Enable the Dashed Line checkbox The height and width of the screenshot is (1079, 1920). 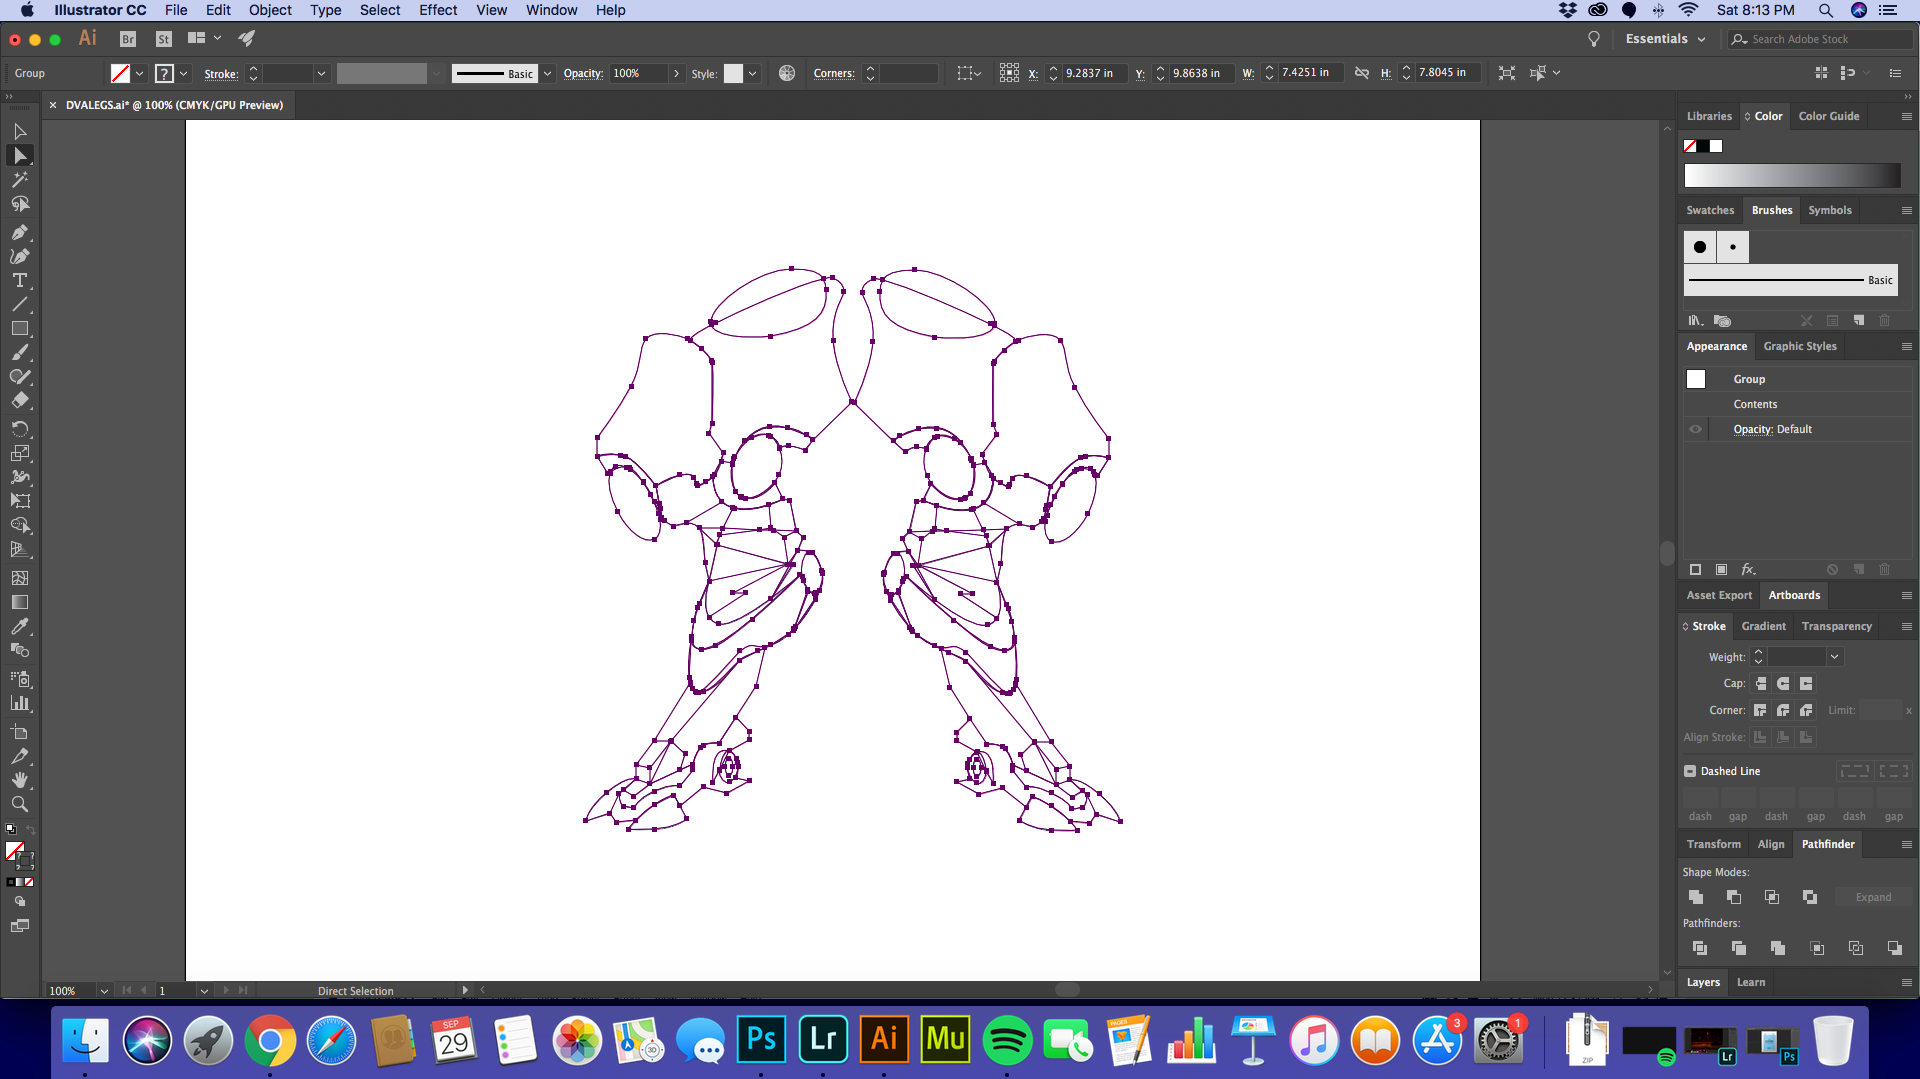point(1690,771)
